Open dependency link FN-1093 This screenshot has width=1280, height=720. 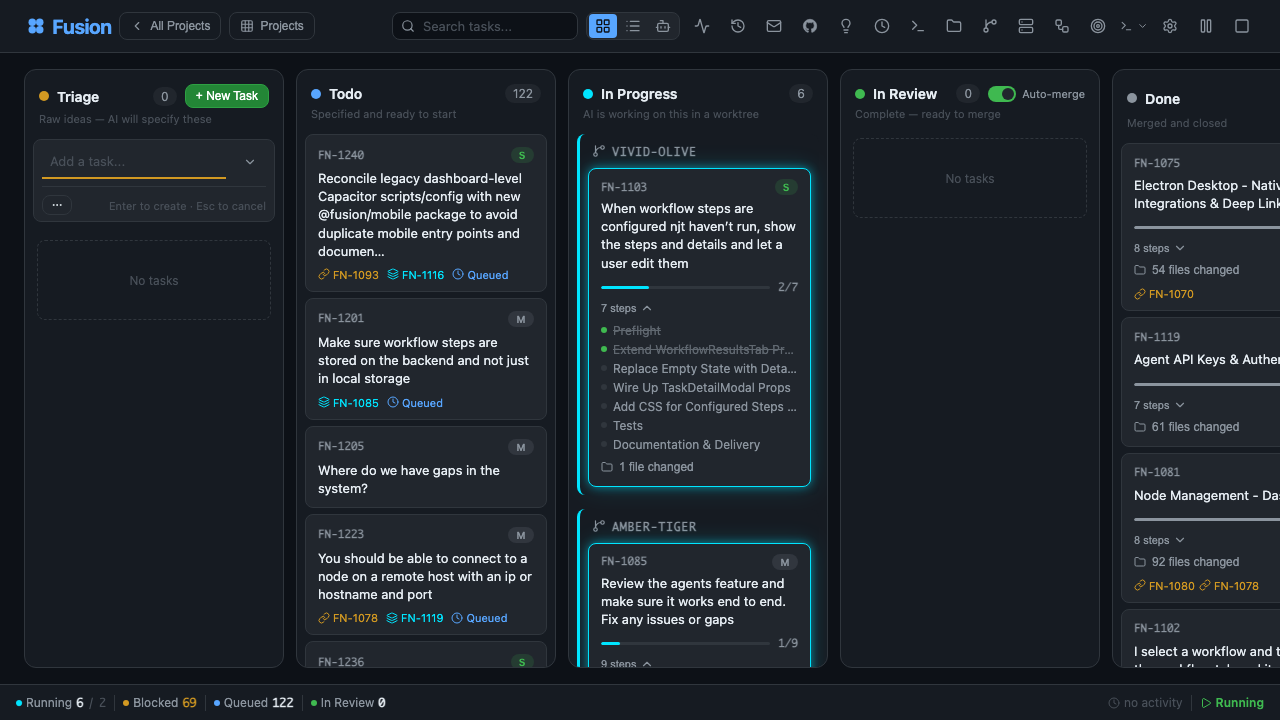pos(349,274)
